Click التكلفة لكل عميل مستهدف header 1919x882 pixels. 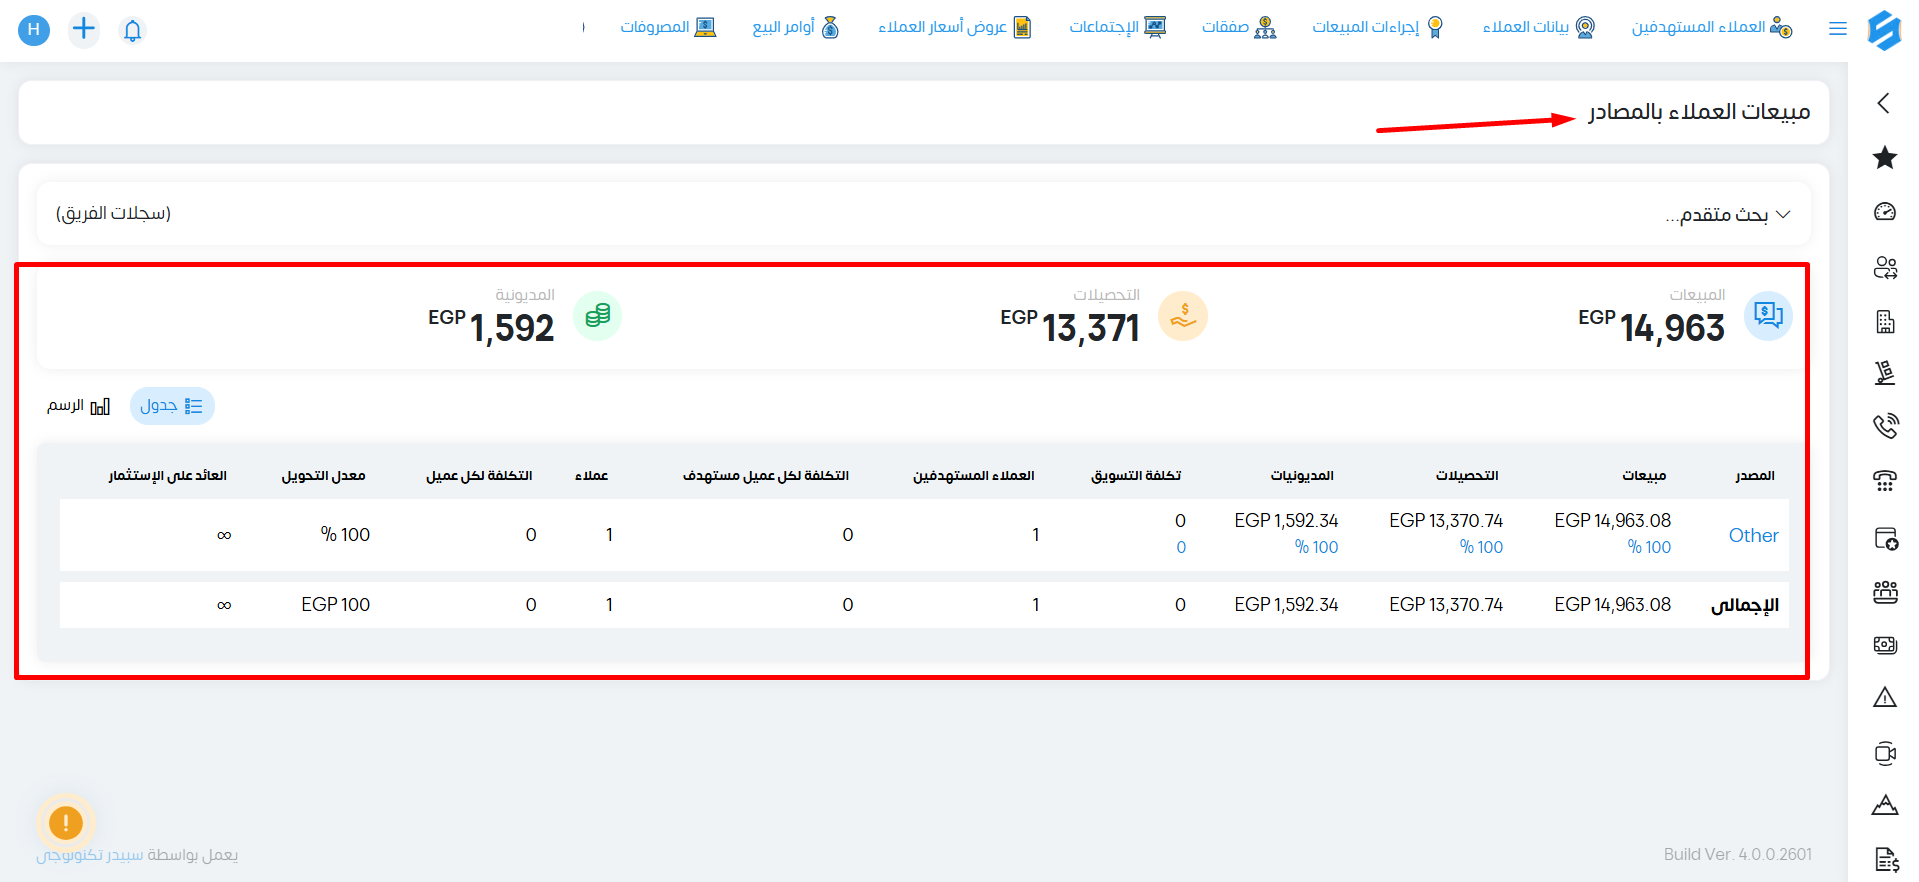point(766,475)
